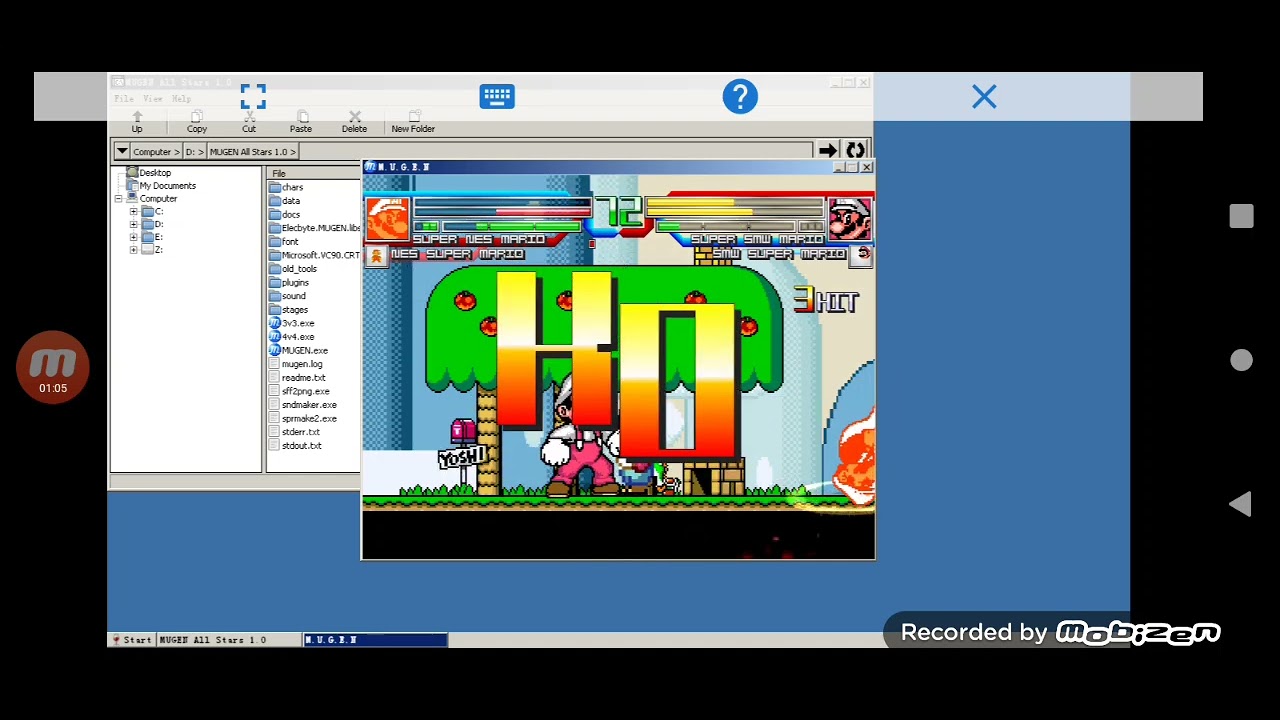Open the on-screen keyboard
1280x720 pixels.
tap(497, 97)
